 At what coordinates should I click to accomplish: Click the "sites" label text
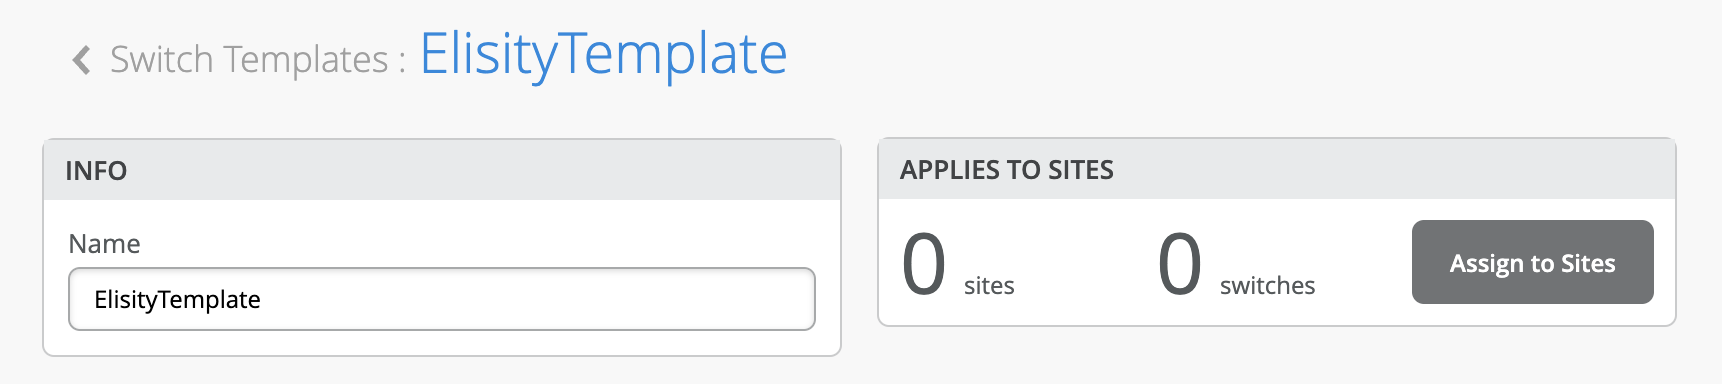[x=989, y=286]
